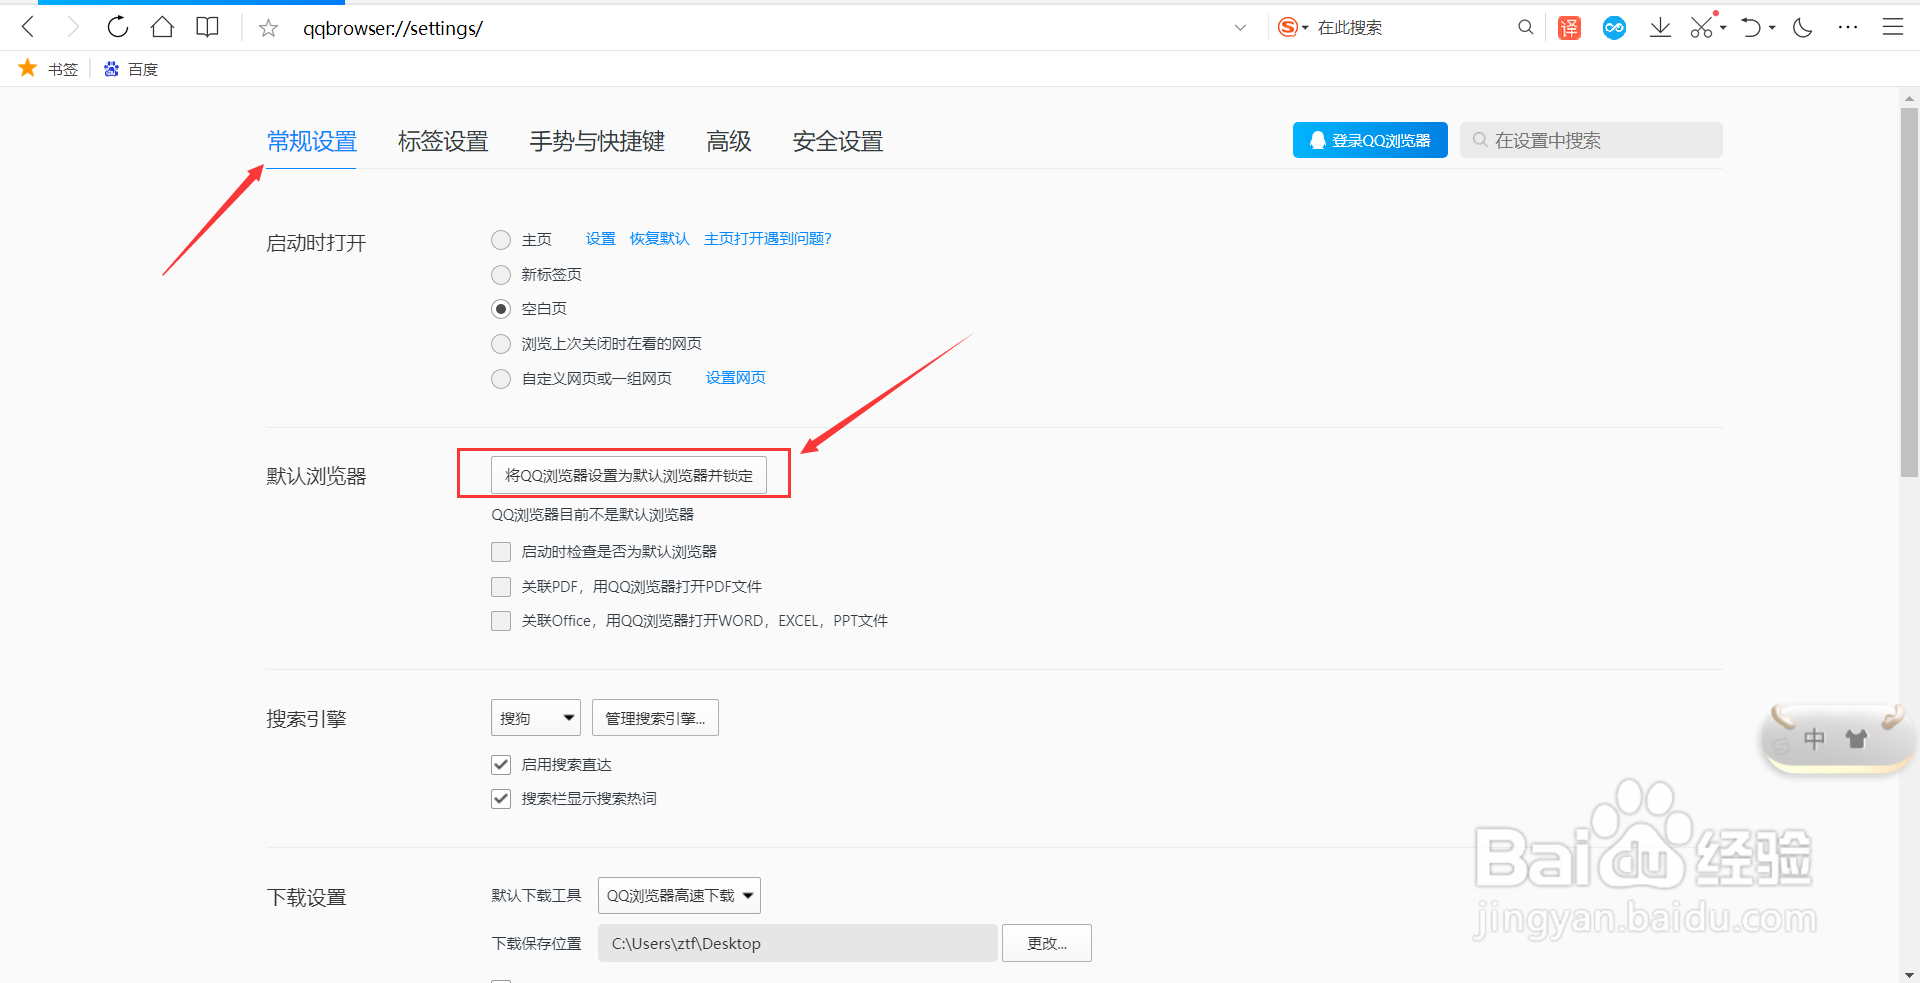Switch to 常规设置 tab
Screen dimensions: 1920x983
tap(312, 141)
